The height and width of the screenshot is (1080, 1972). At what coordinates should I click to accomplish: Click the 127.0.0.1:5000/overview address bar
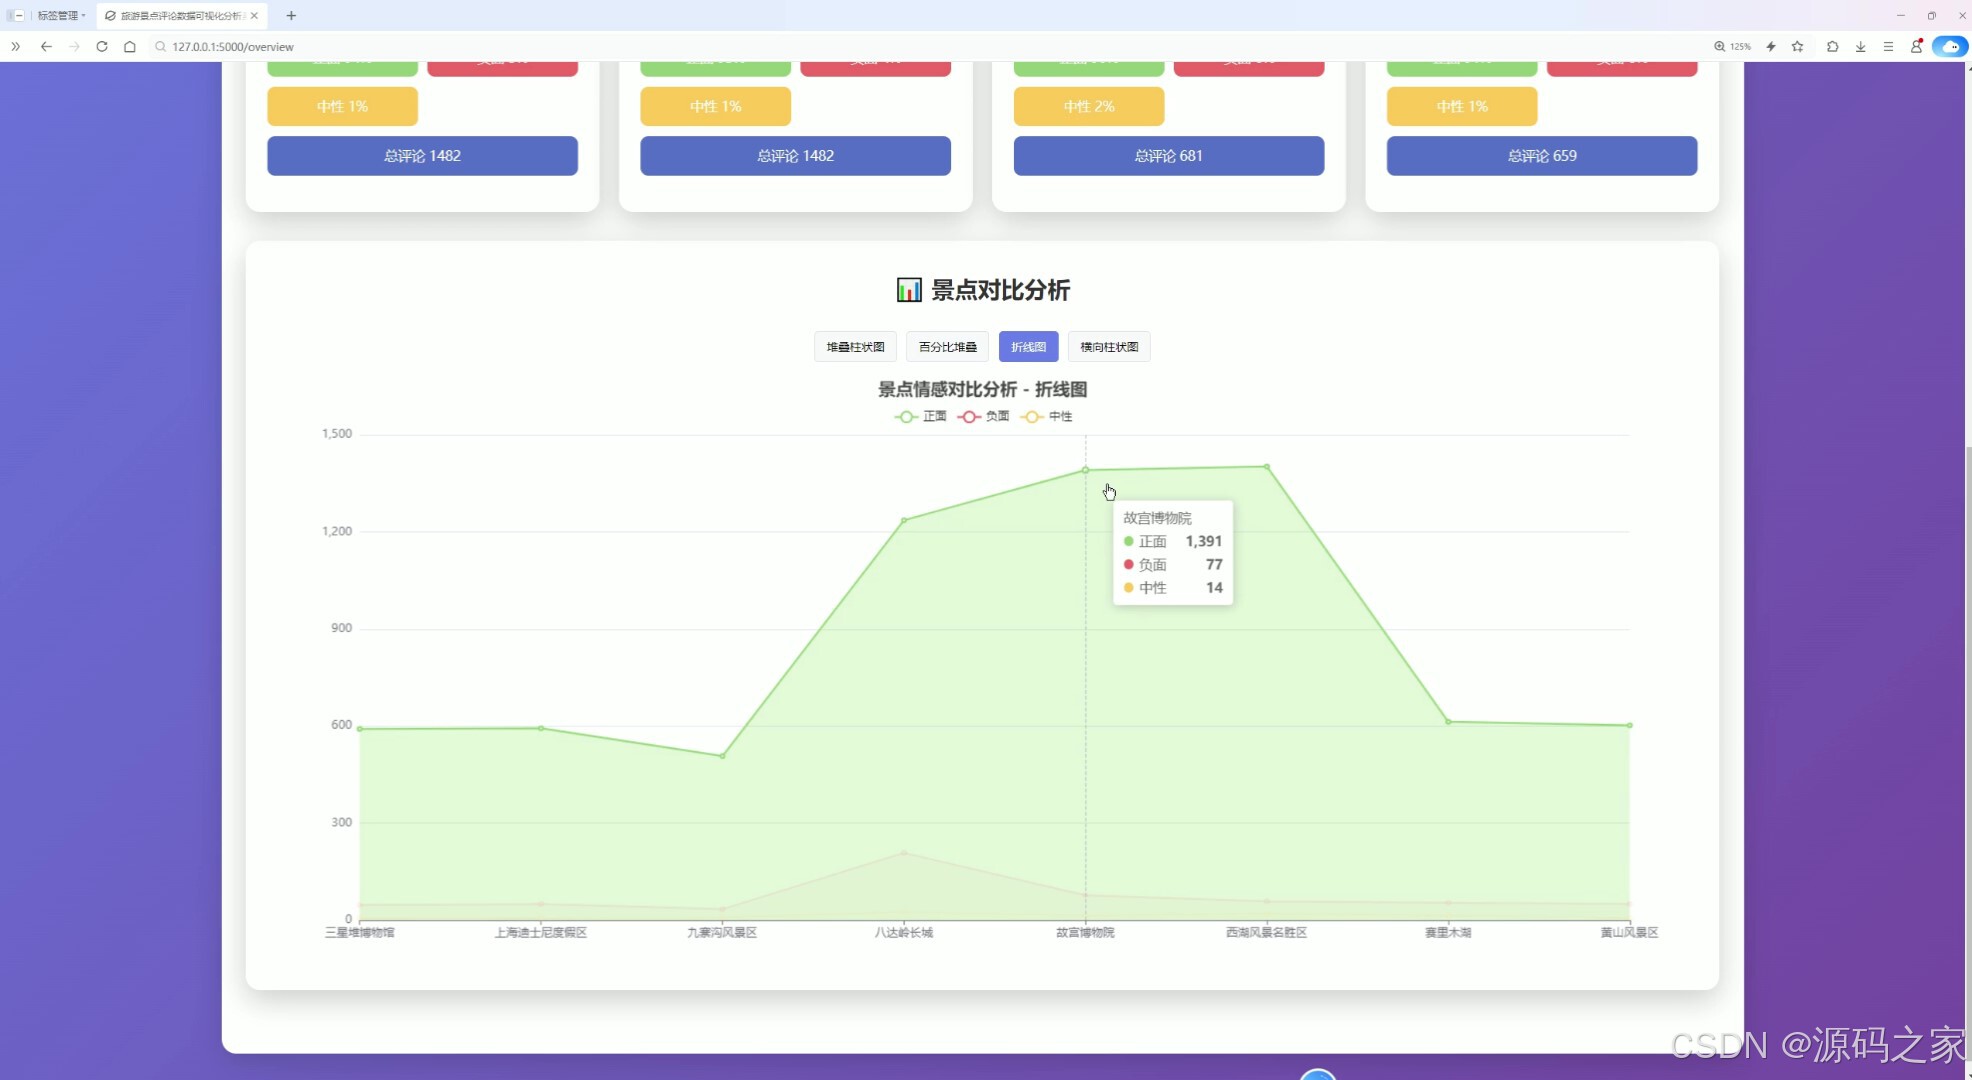pos(233,46)
